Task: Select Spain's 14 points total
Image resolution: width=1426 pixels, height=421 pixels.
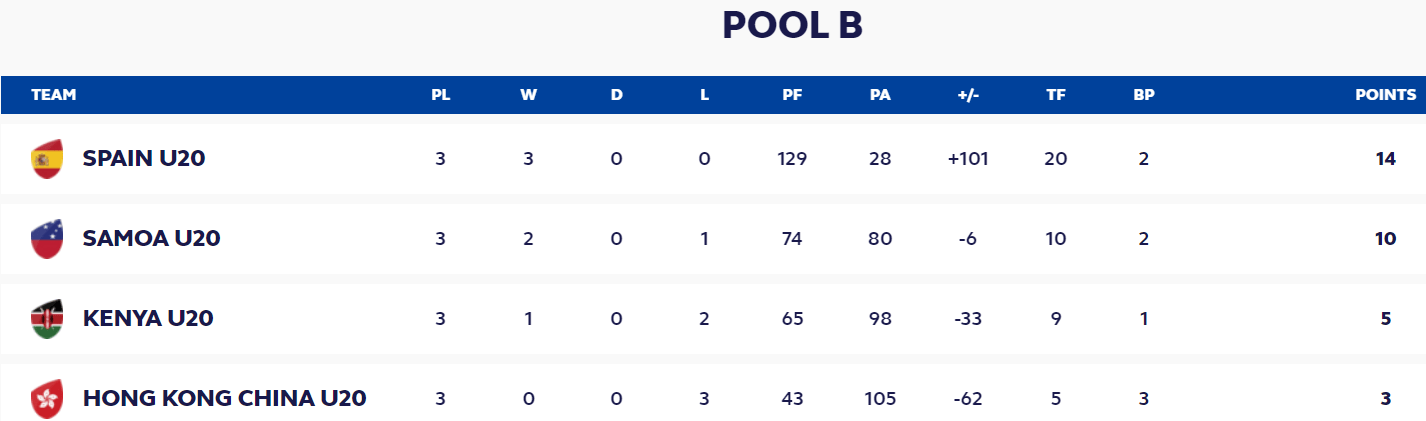Action: click(x=1385, y=158)
